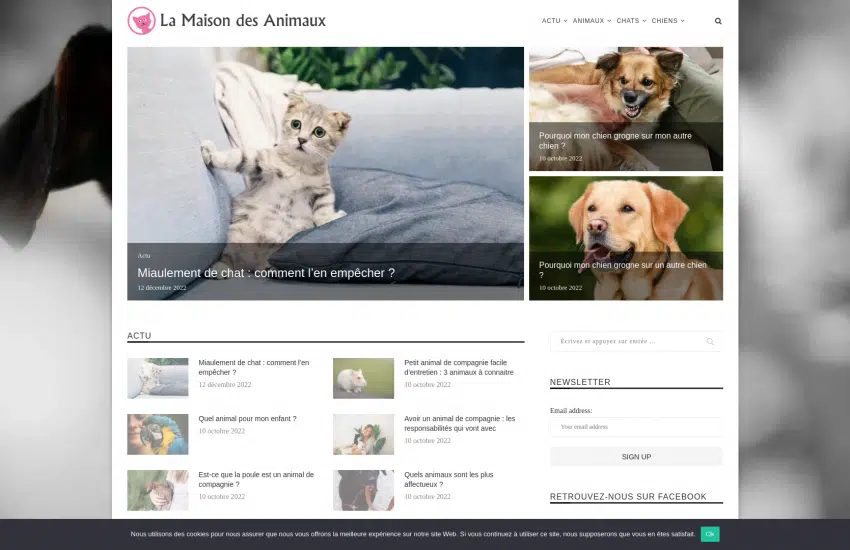Click the white hamster article thumbnail

point(363,378)
